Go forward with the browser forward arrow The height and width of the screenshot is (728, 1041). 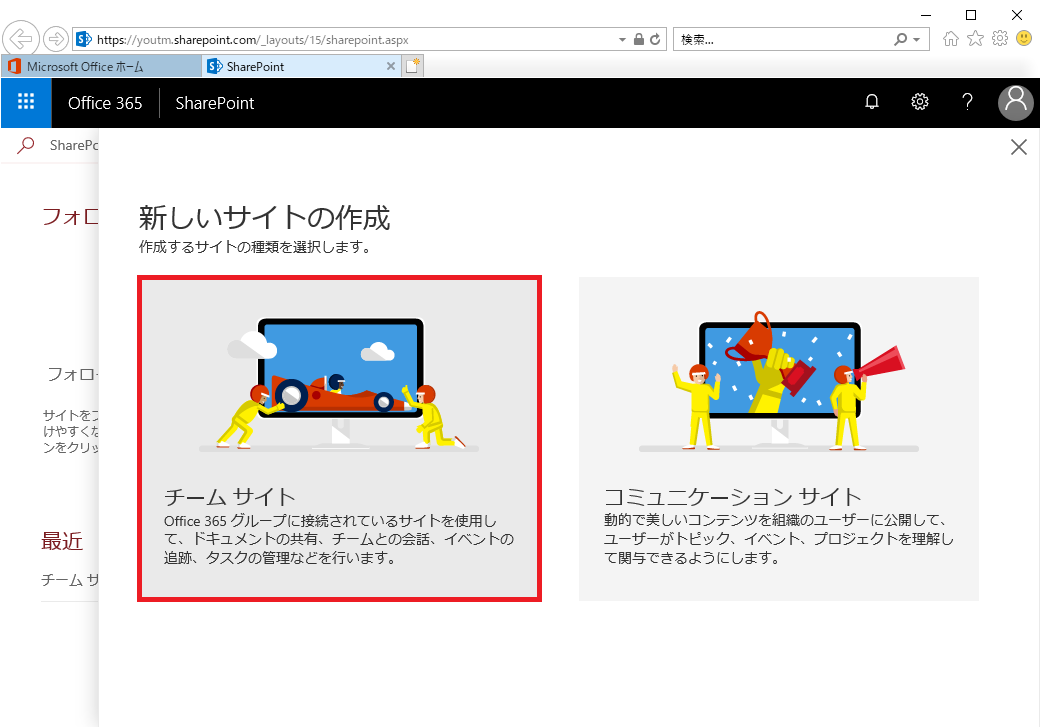click(56, 39)
